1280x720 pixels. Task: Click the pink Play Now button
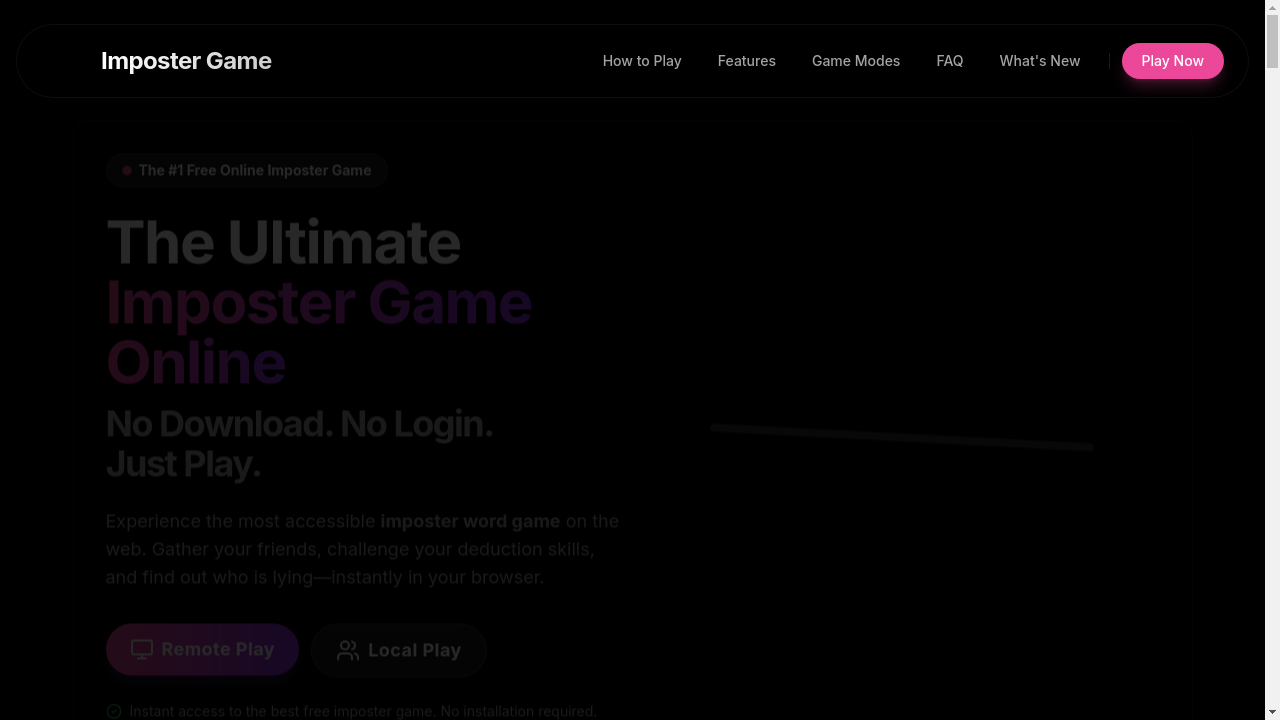(x=1173, y=61)
